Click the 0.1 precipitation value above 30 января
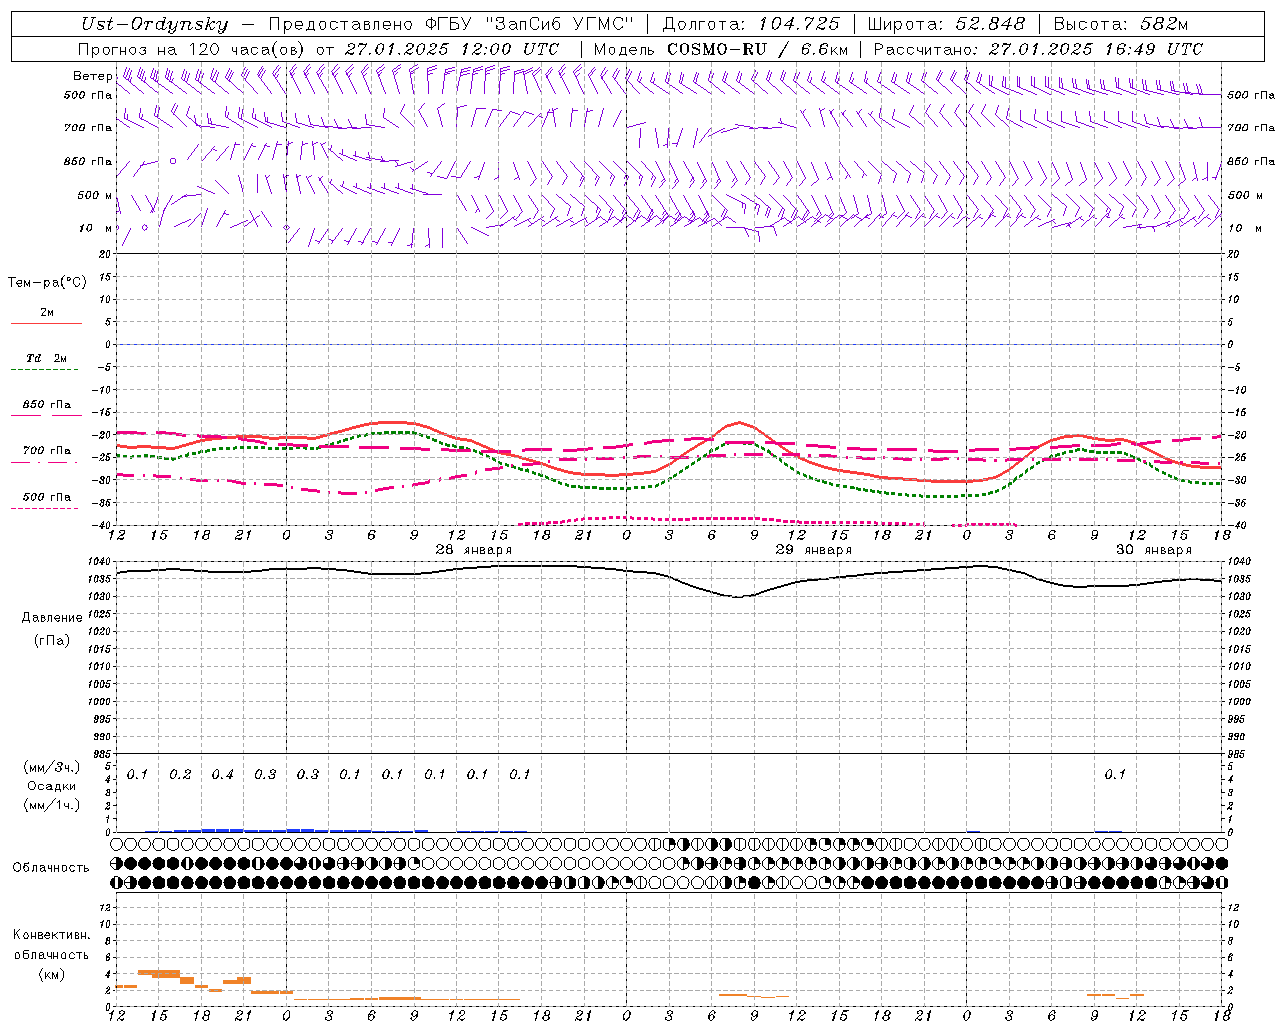The width and height of the screenshot is (1280, 1024). click(1114, 774)
